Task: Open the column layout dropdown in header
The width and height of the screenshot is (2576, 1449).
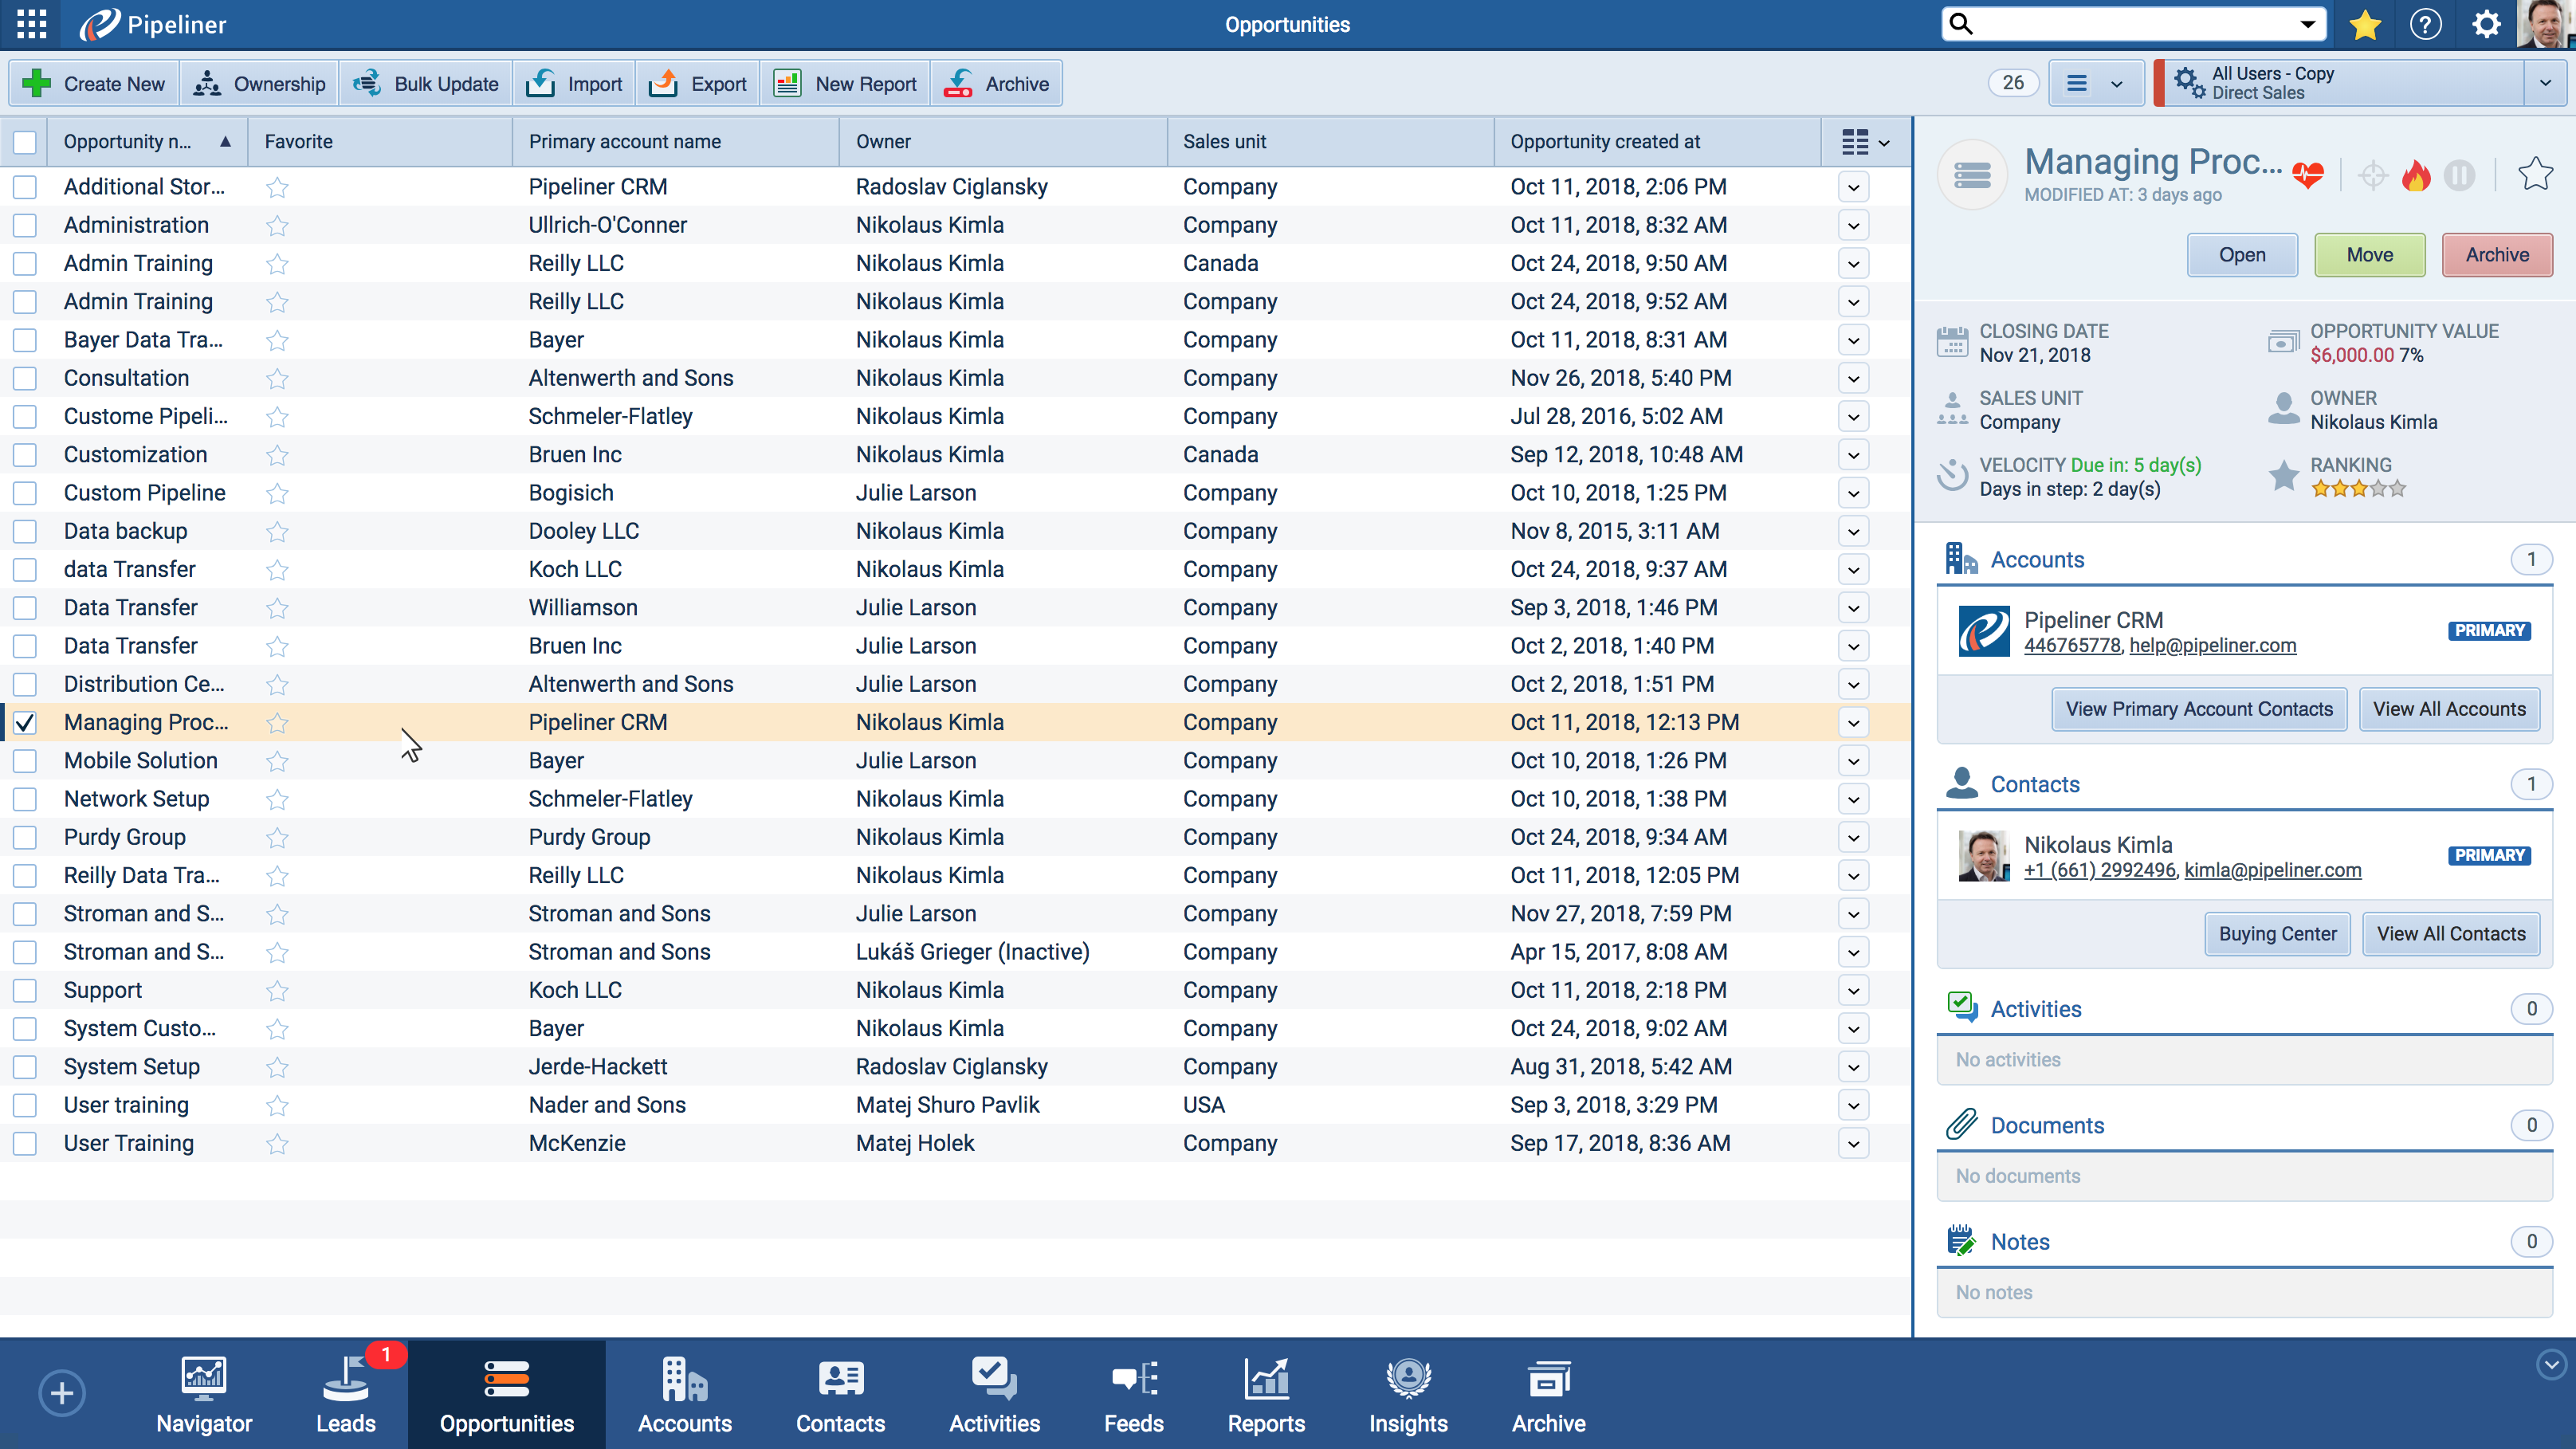Action: [1865, 142]
